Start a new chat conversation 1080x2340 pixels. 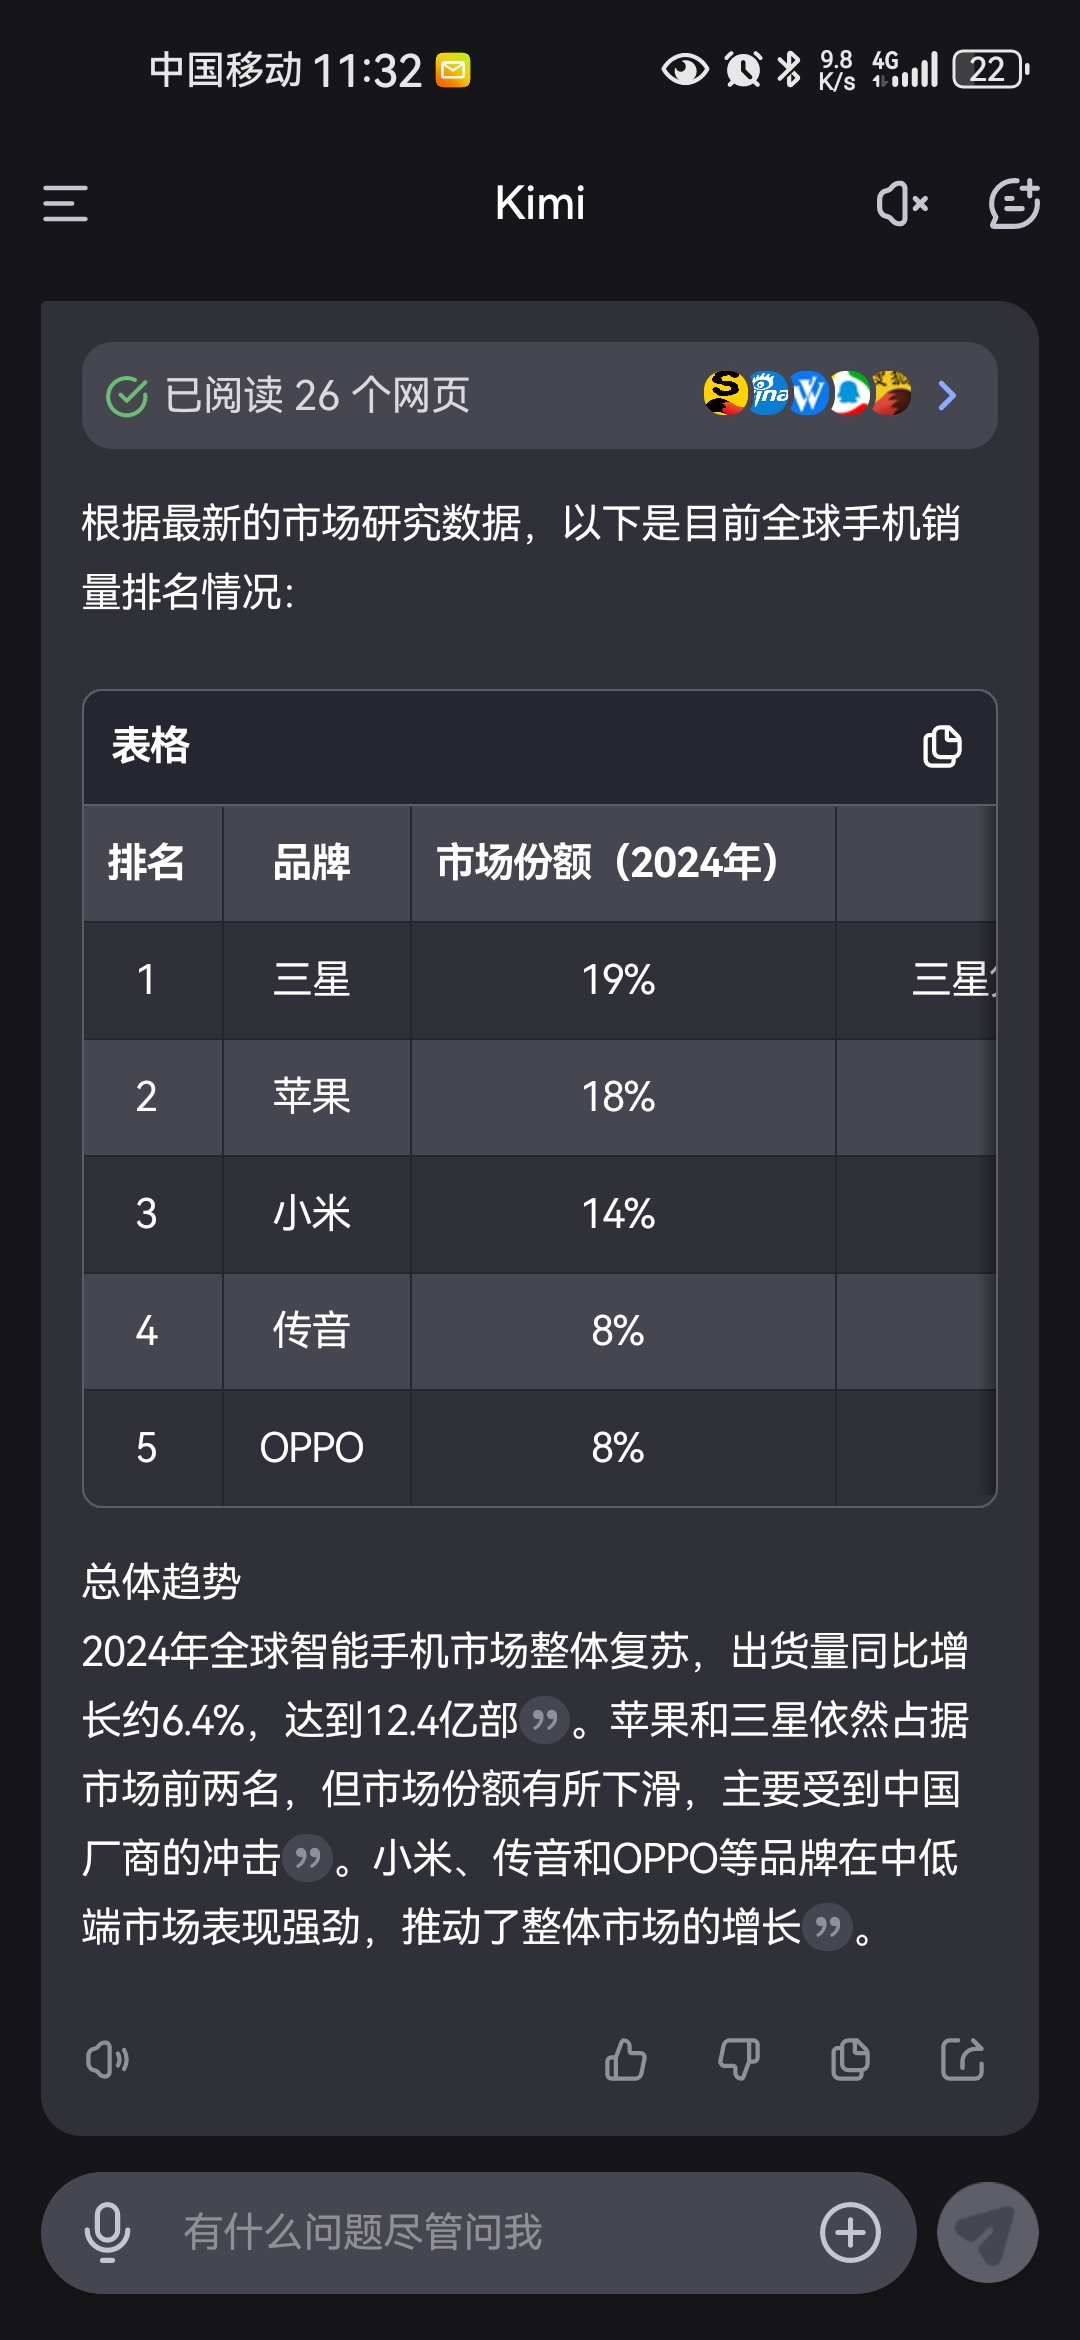coord(1014,203)
